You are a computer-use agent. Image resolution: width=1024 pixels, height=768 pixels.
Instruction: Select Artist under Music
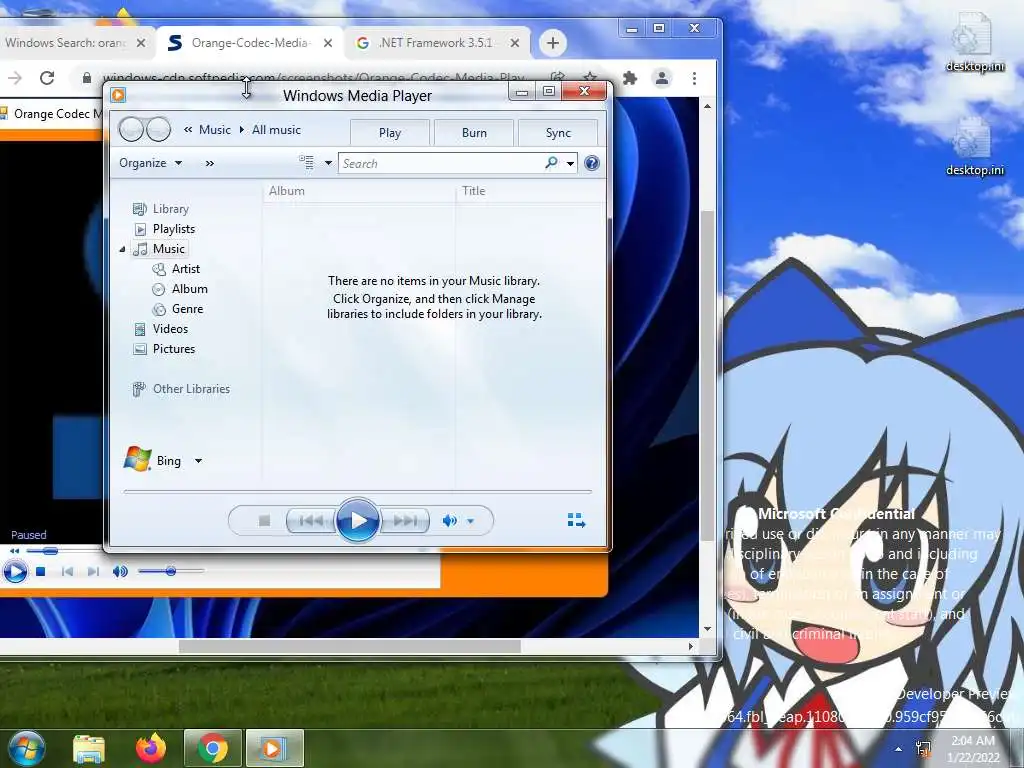(176, 268)
